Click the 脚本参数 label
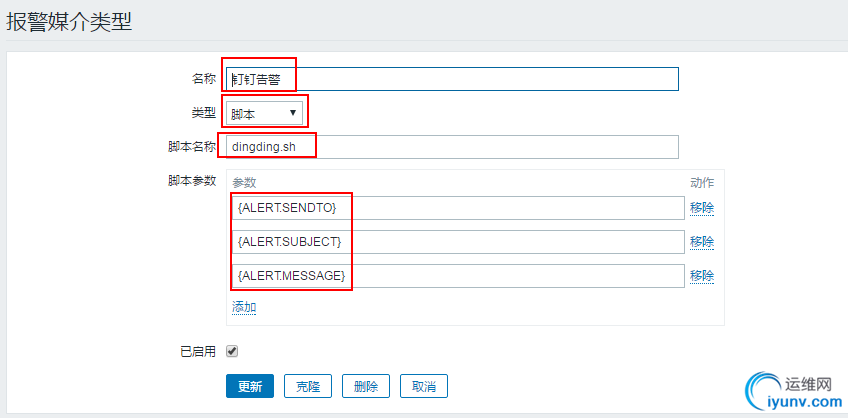848x418 pixels. [x=192, y=181]
